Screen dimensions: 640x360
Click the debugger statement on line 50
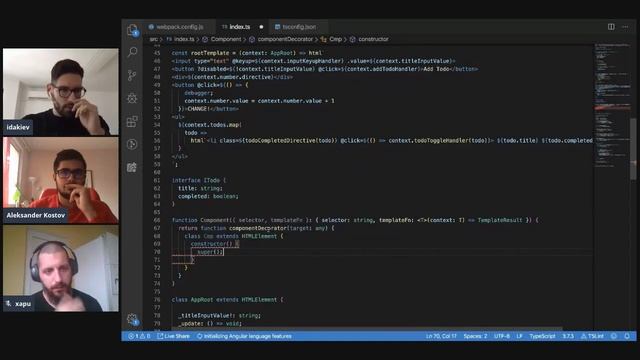(198, 93)
